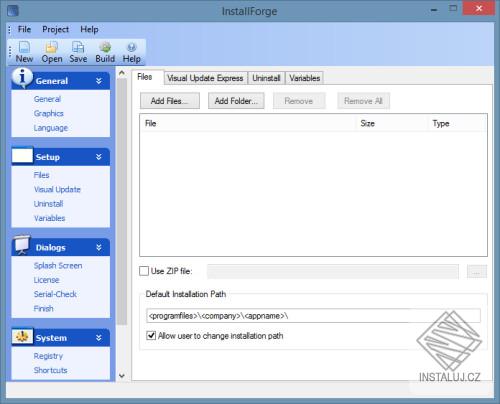Click the Dialogs section presentation icon
Viewport: 500px width, 404px height.
click(x=22, y=244)
